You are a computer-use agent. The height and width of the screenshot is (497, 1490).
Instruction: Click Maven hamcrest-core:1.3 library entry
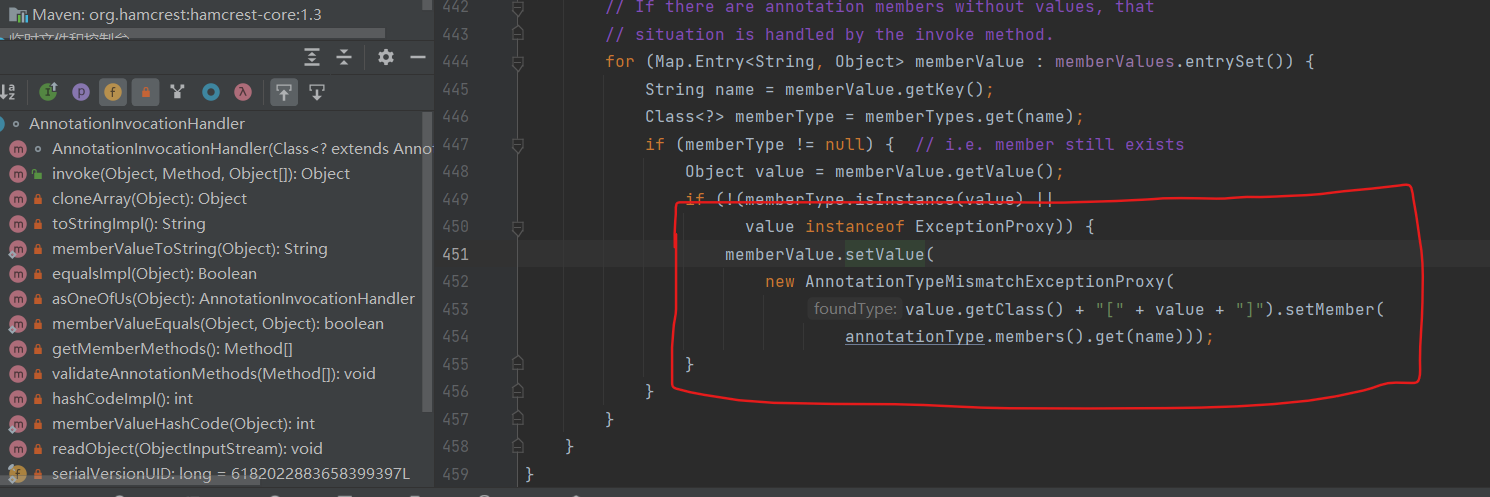pyautogui.click(x=165, y=15)
